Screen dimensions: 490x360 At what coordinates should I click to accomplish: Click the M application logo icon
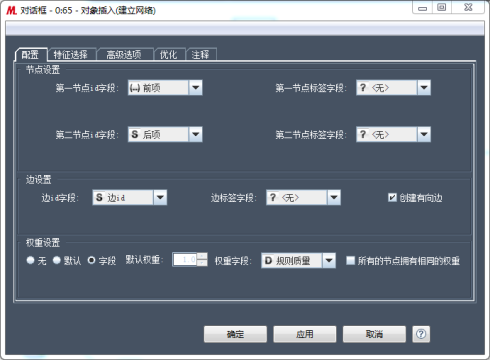[11, 10]
